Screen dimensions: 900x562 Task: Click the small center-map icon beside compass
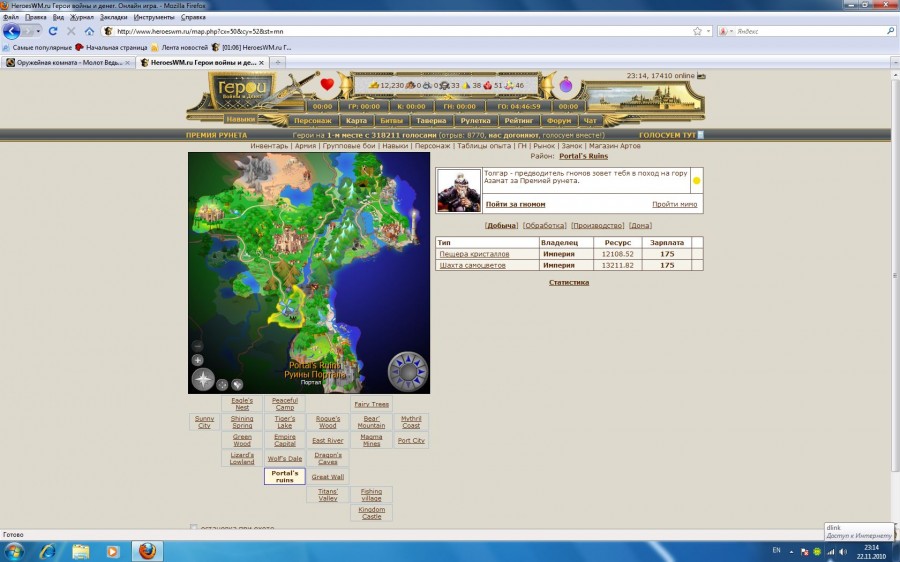click(222, 385)
